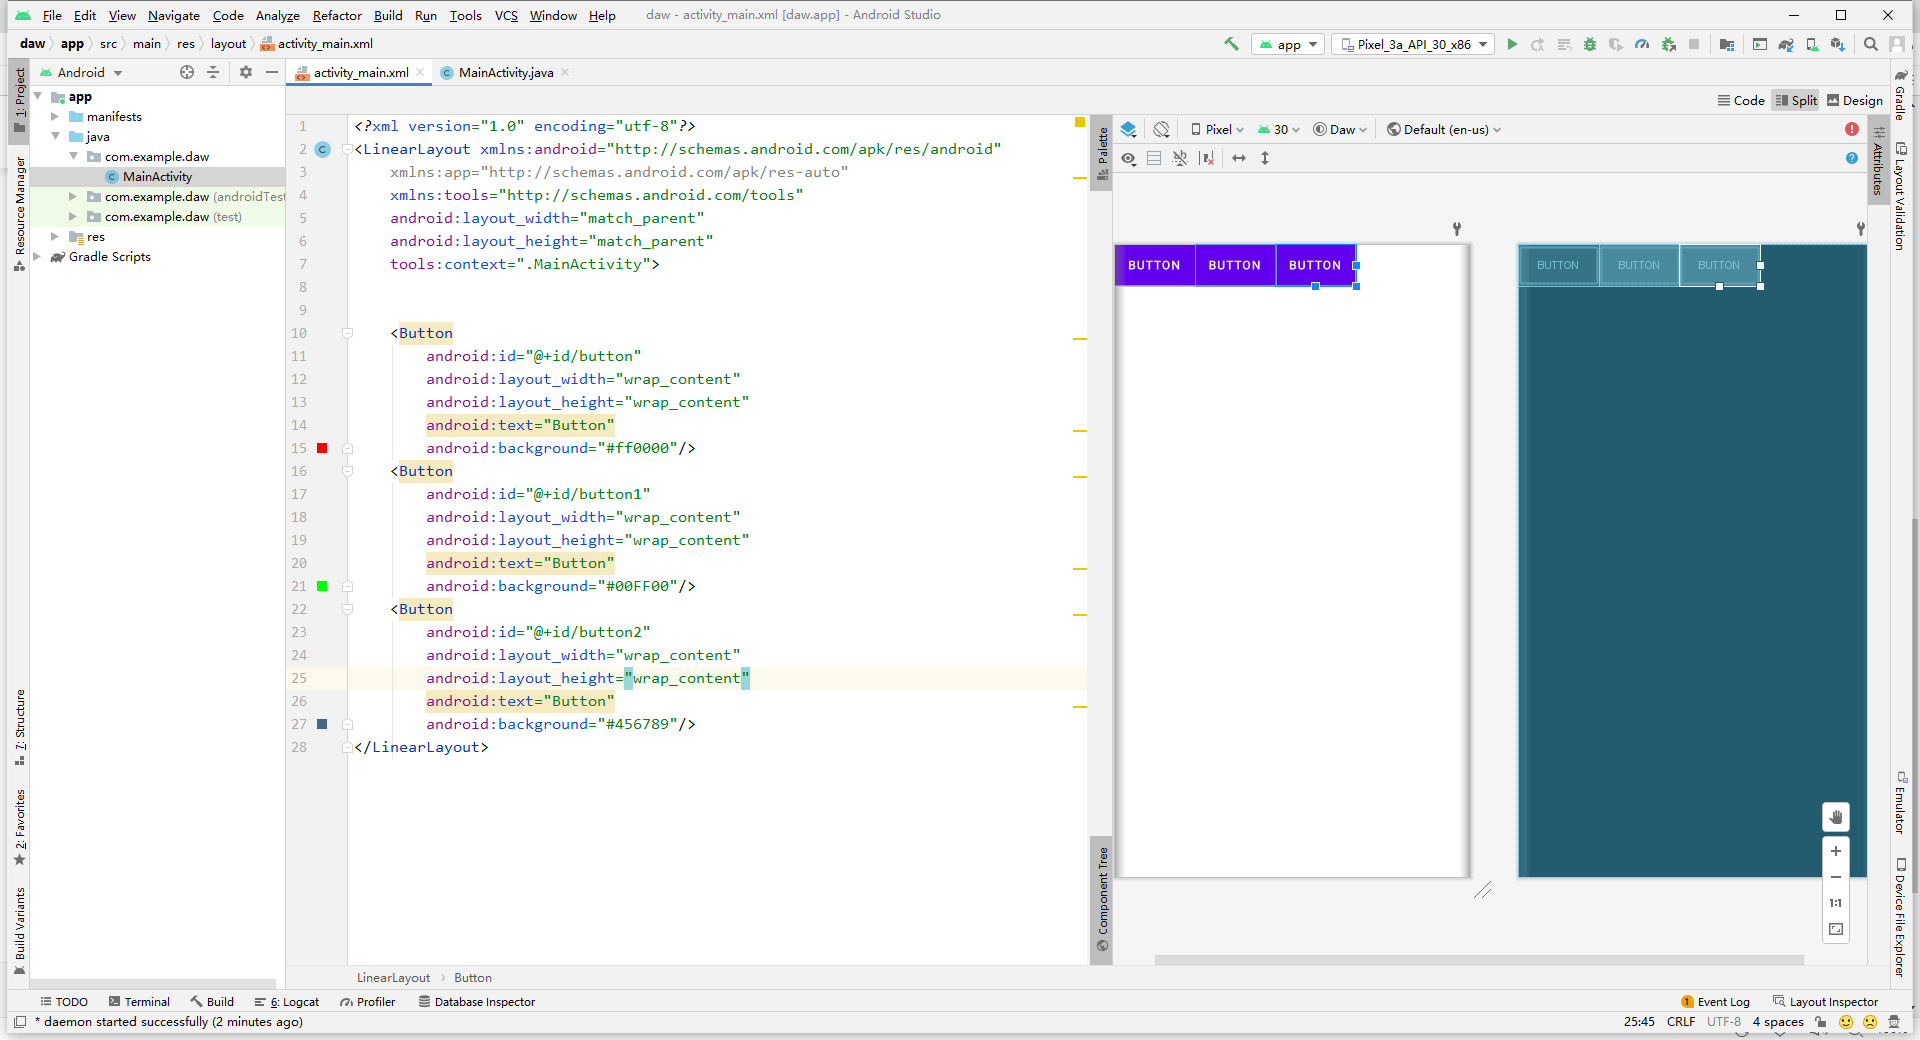
Task: Open the Daw theme dropdown
Action: point(1340,129)
